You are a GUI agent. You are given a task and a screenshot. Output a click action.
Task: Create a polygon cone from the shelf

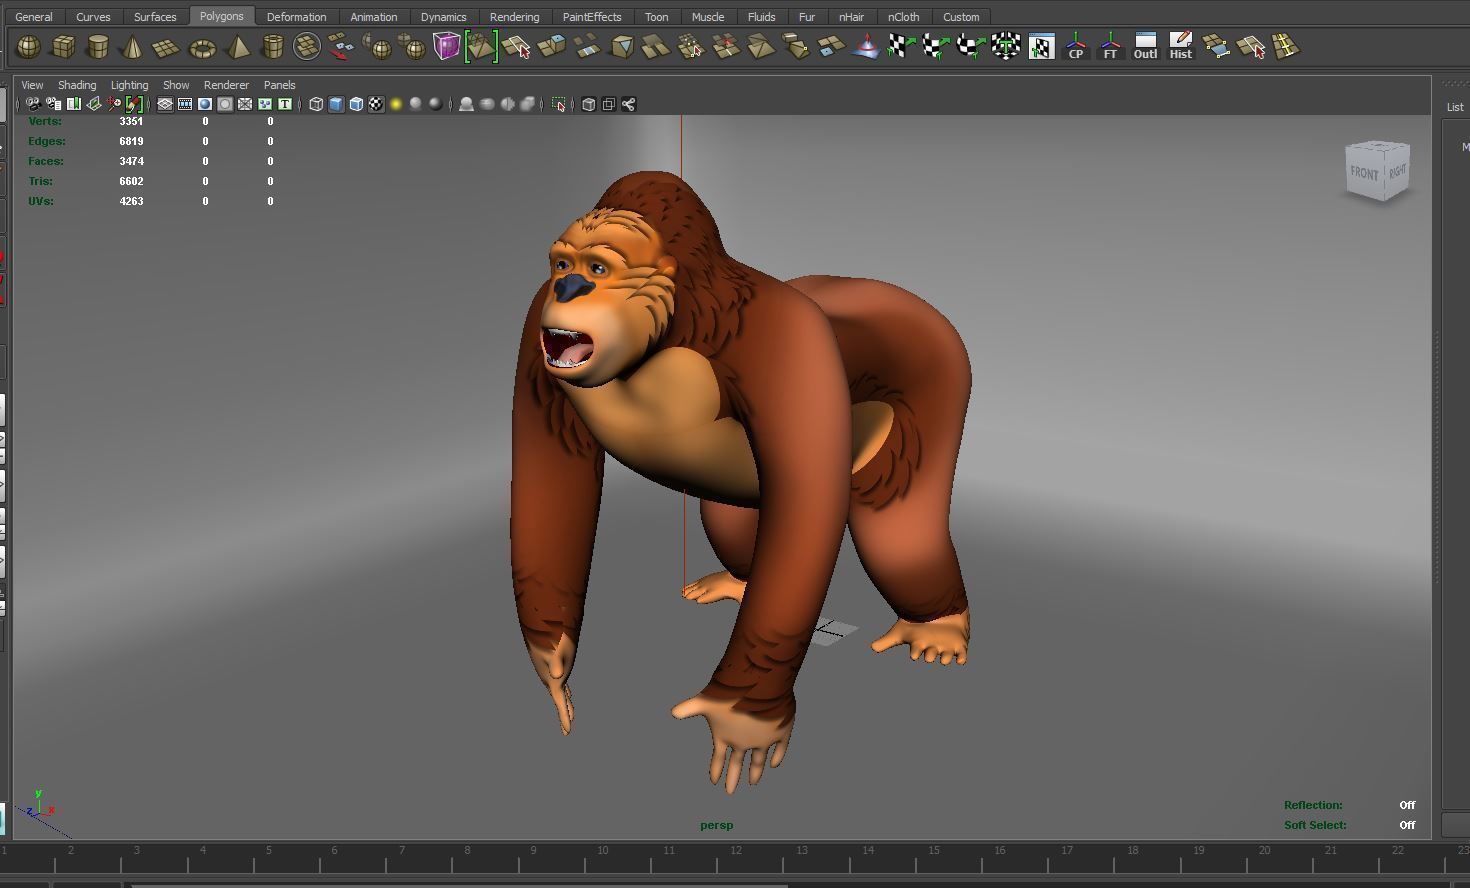(132, 47)
